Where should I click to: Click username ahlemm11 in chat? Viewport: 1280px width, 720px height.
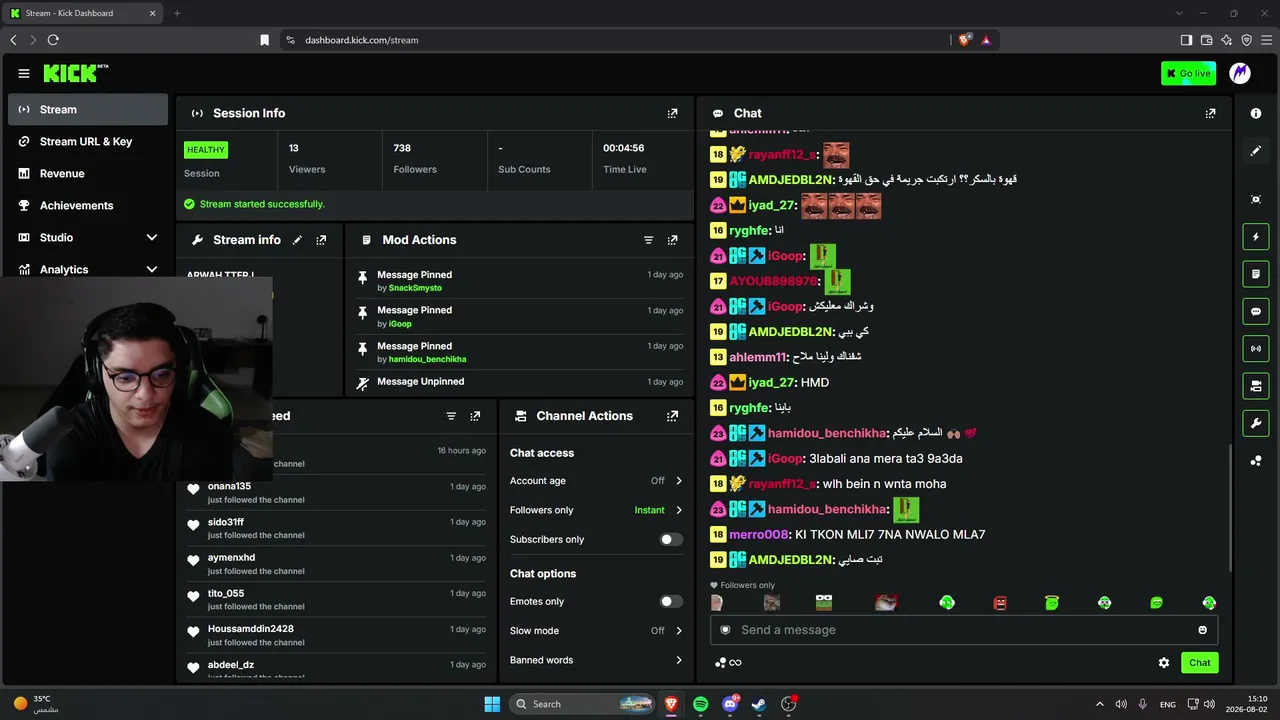pos(758,357)
